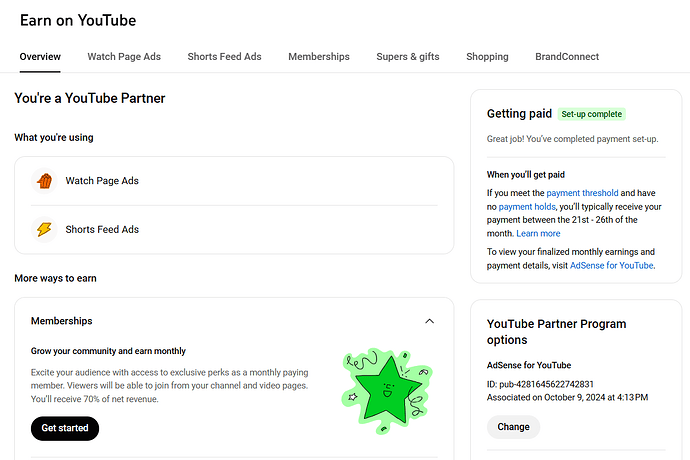Select the Watch Page Ads list row
The width and height of the screenshot is (690, 460).
(x=234, y=181)
